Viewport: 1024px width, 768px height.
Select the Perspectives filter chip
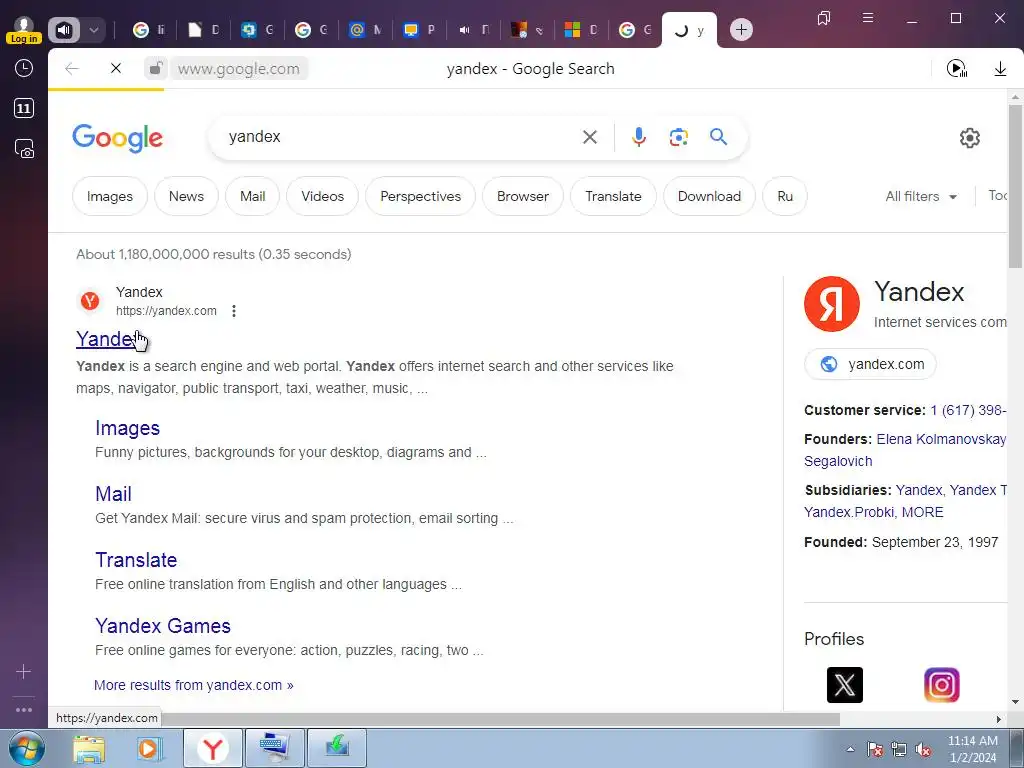[421, 196]
